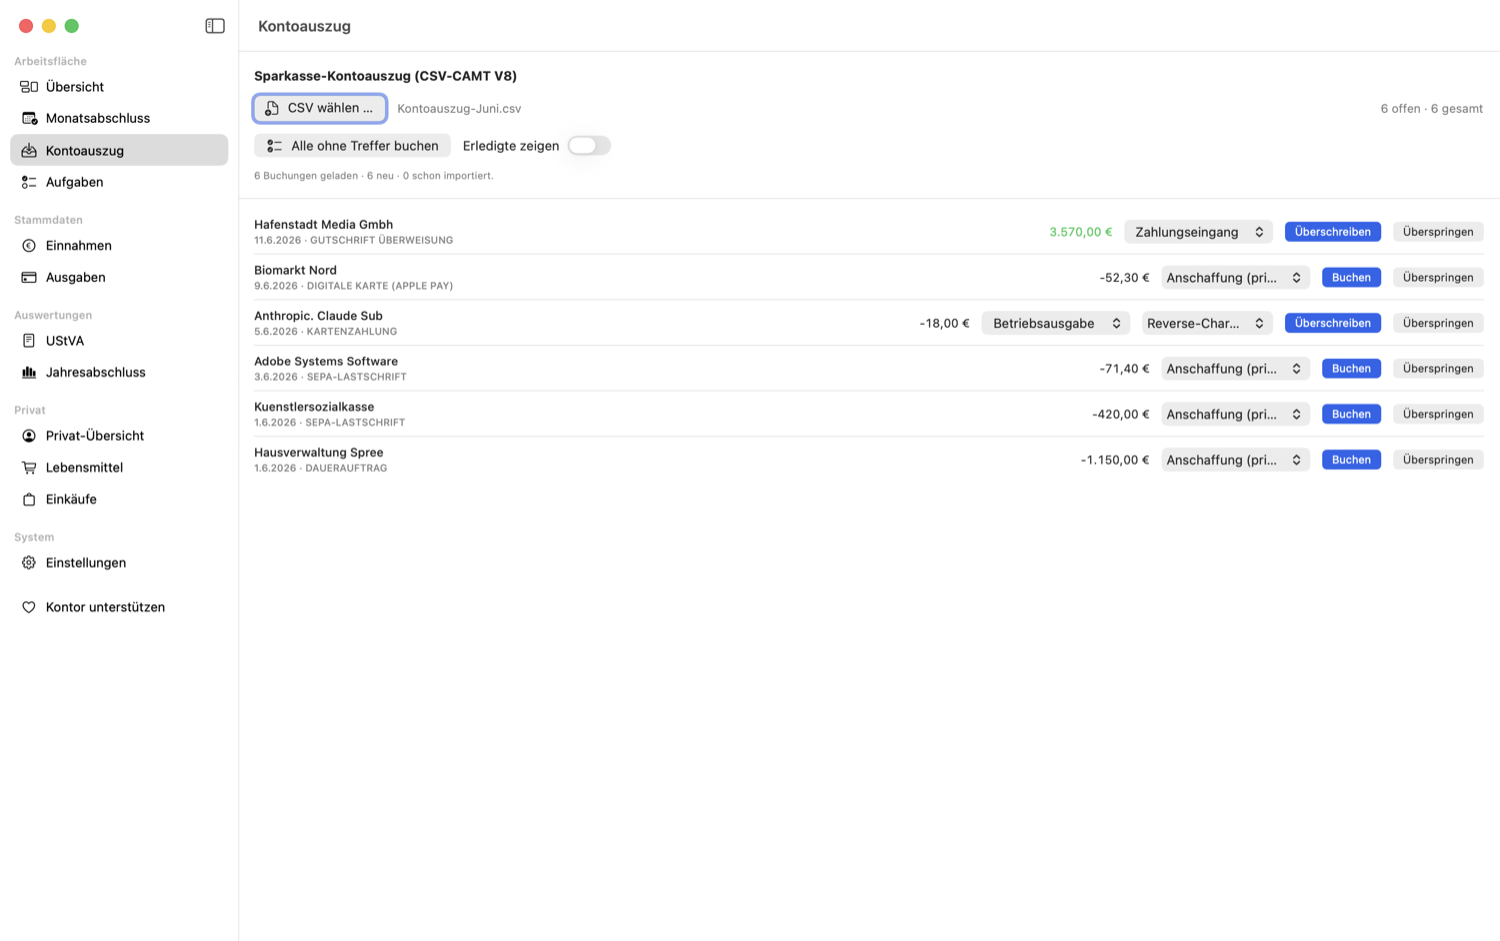Open the Einstellungen page
This screenshot has width=1500, height=941.
click(x=119, y=563)
